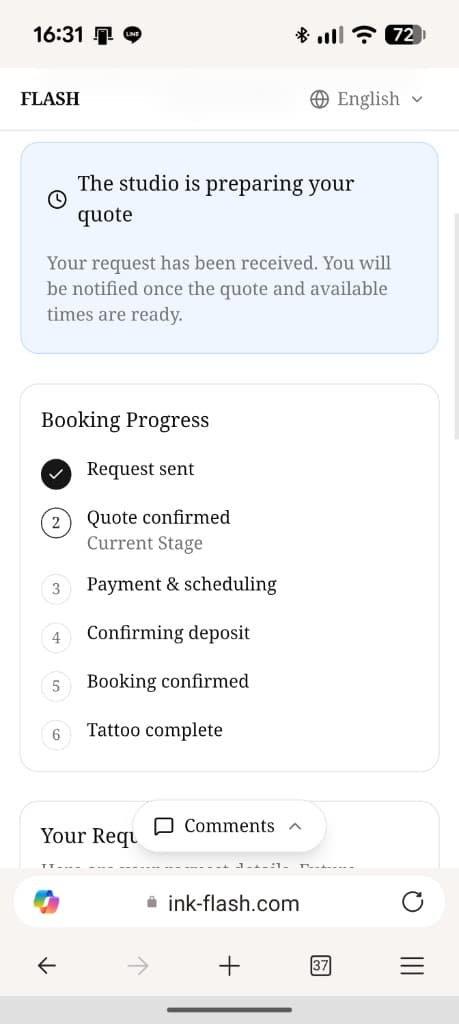
Task: Open the browser hamburger menu
Action: click(412, 966)
